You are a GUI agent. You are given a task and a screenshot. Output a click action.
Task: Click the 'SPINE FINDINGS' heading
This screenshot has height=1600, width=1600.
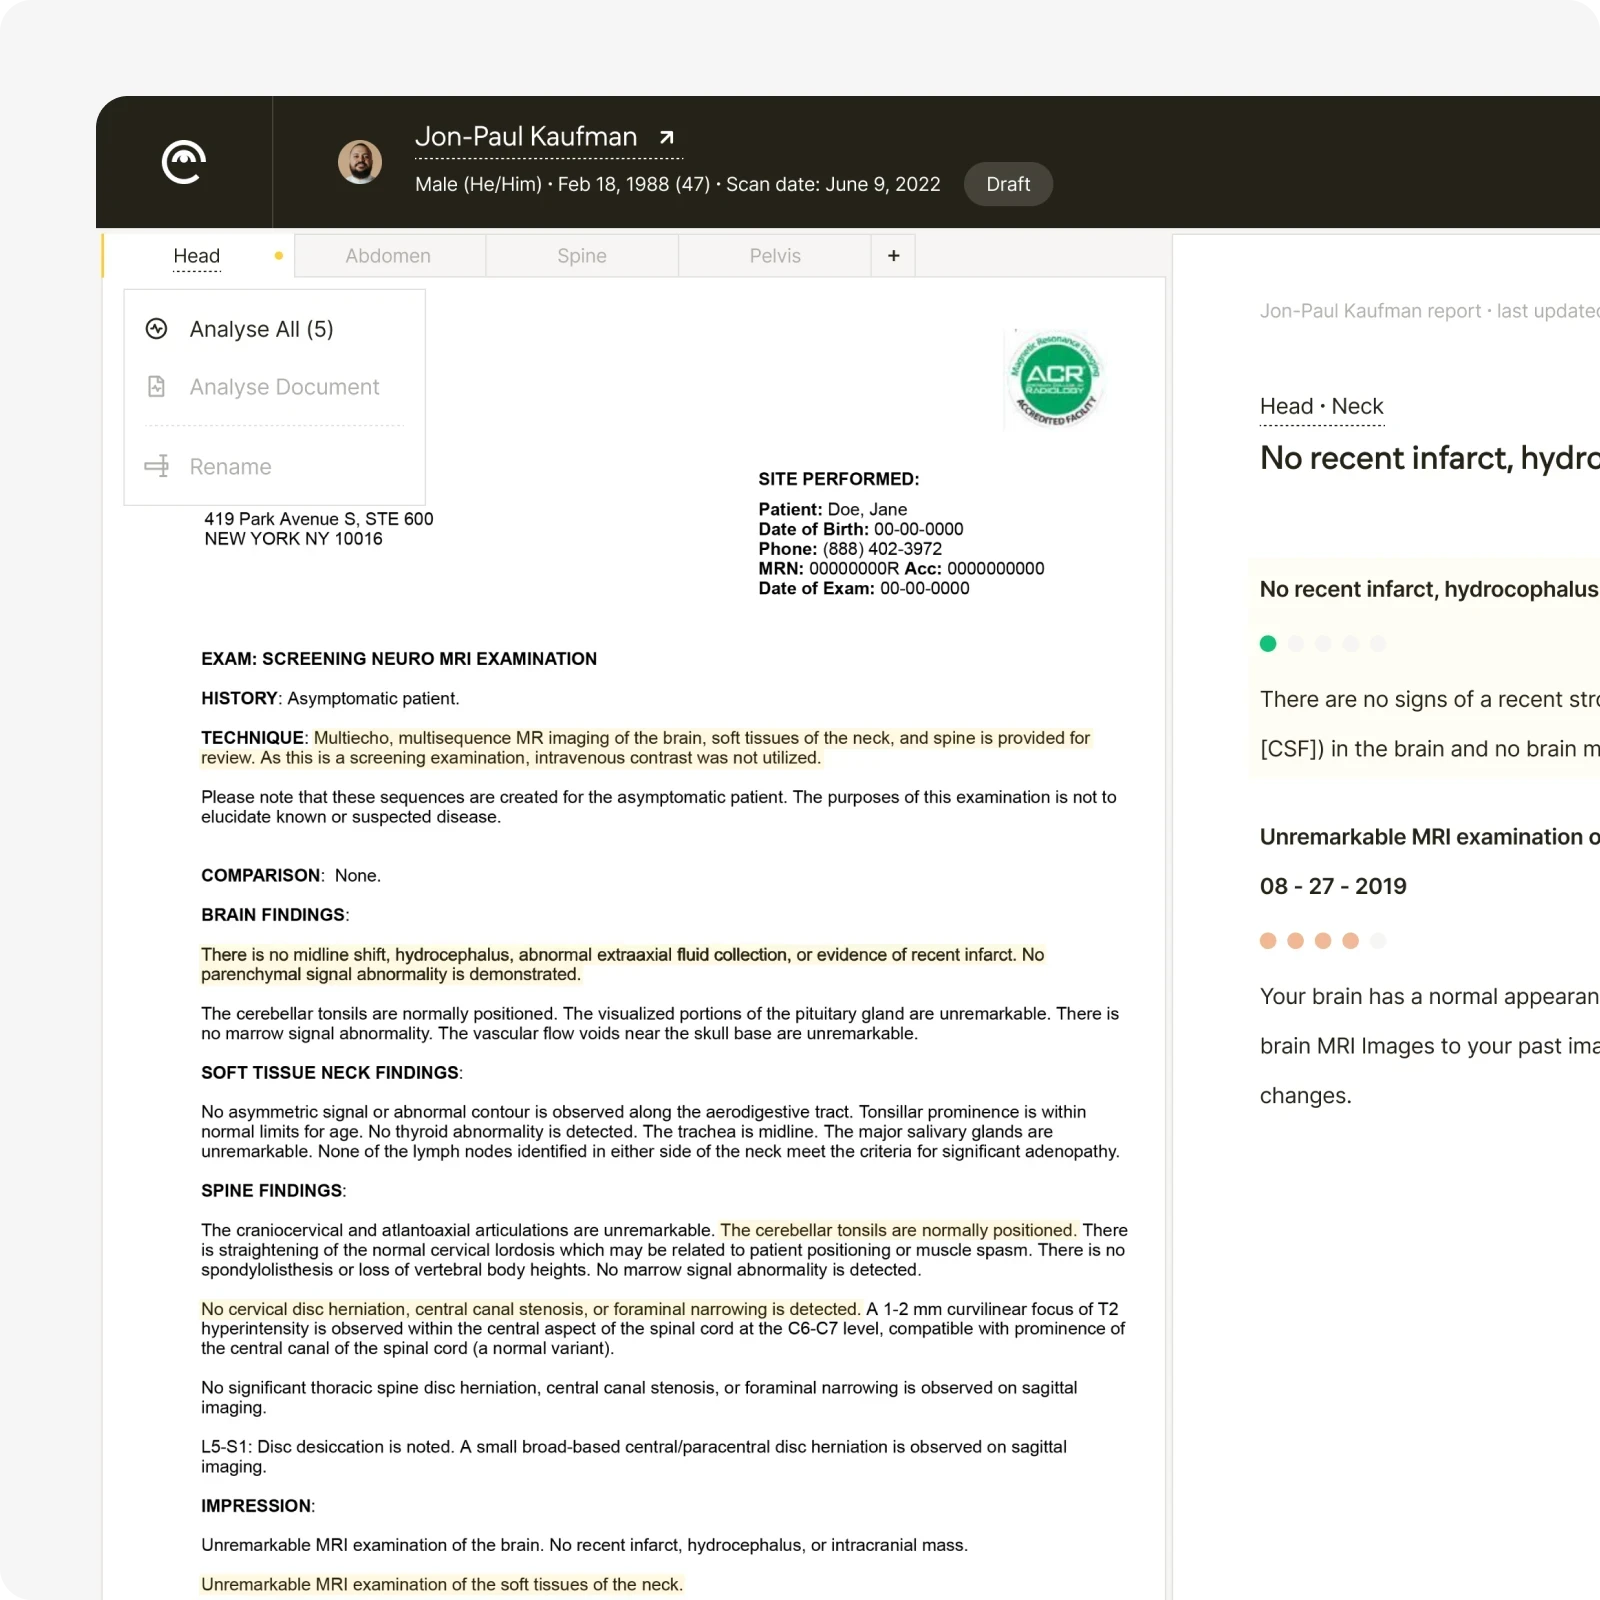point(274,1191)
